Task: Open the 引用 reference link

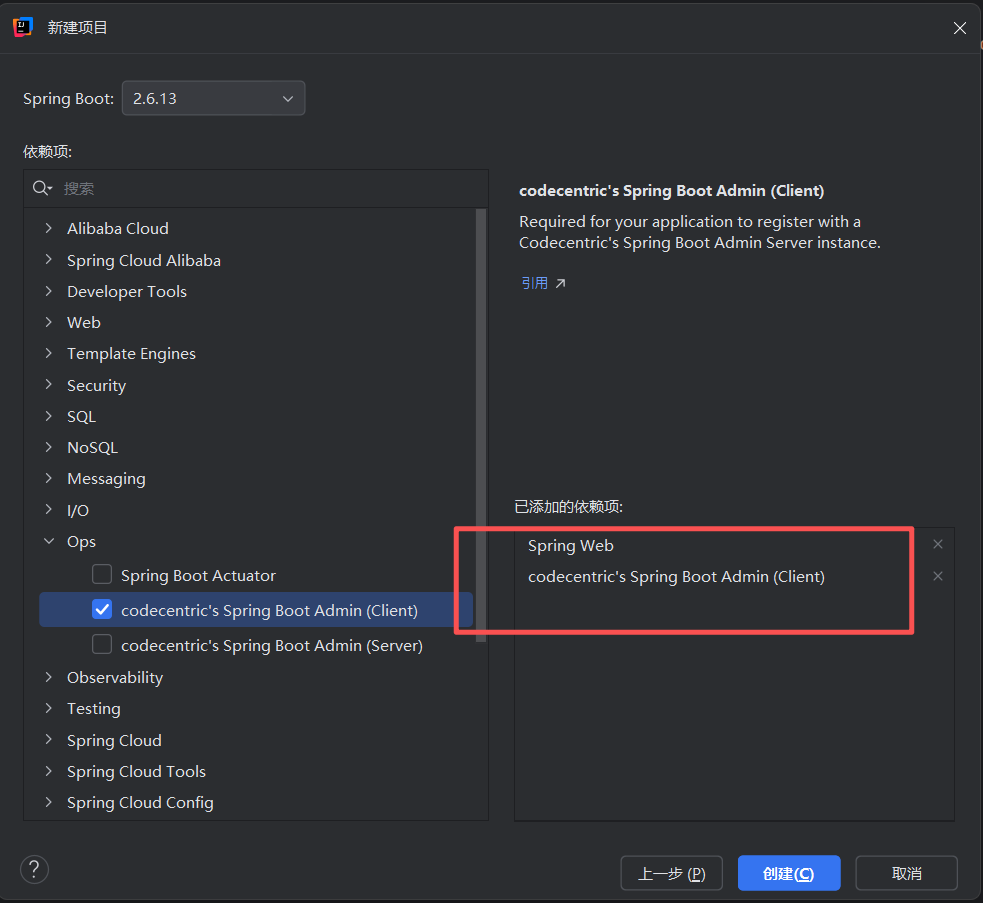Action: click(x=535, y=283)
